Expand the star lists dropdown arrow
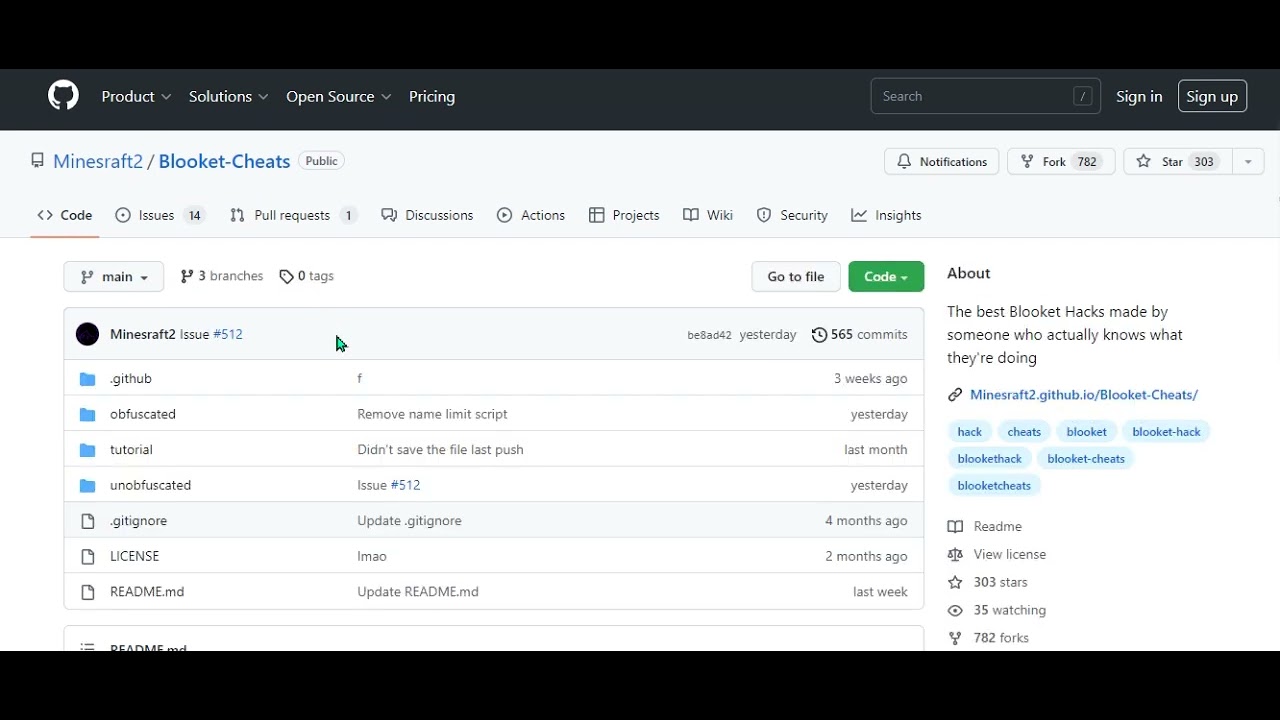 [x=1248, y=162]
